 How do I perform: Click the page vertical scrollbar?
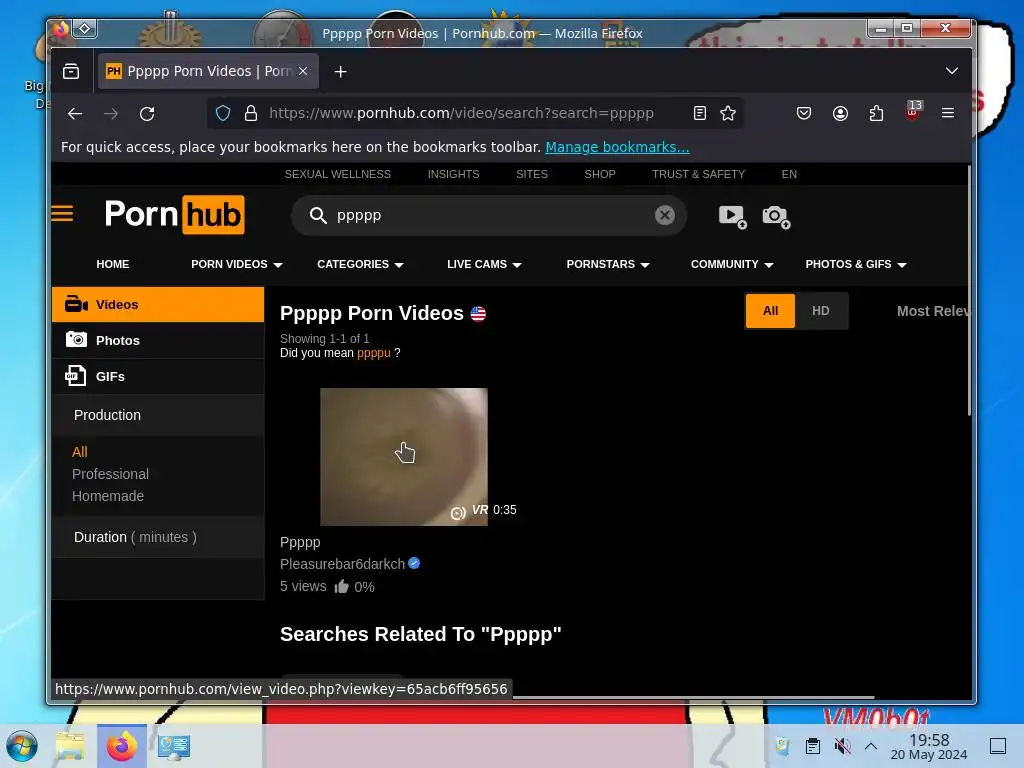(969, 291)
